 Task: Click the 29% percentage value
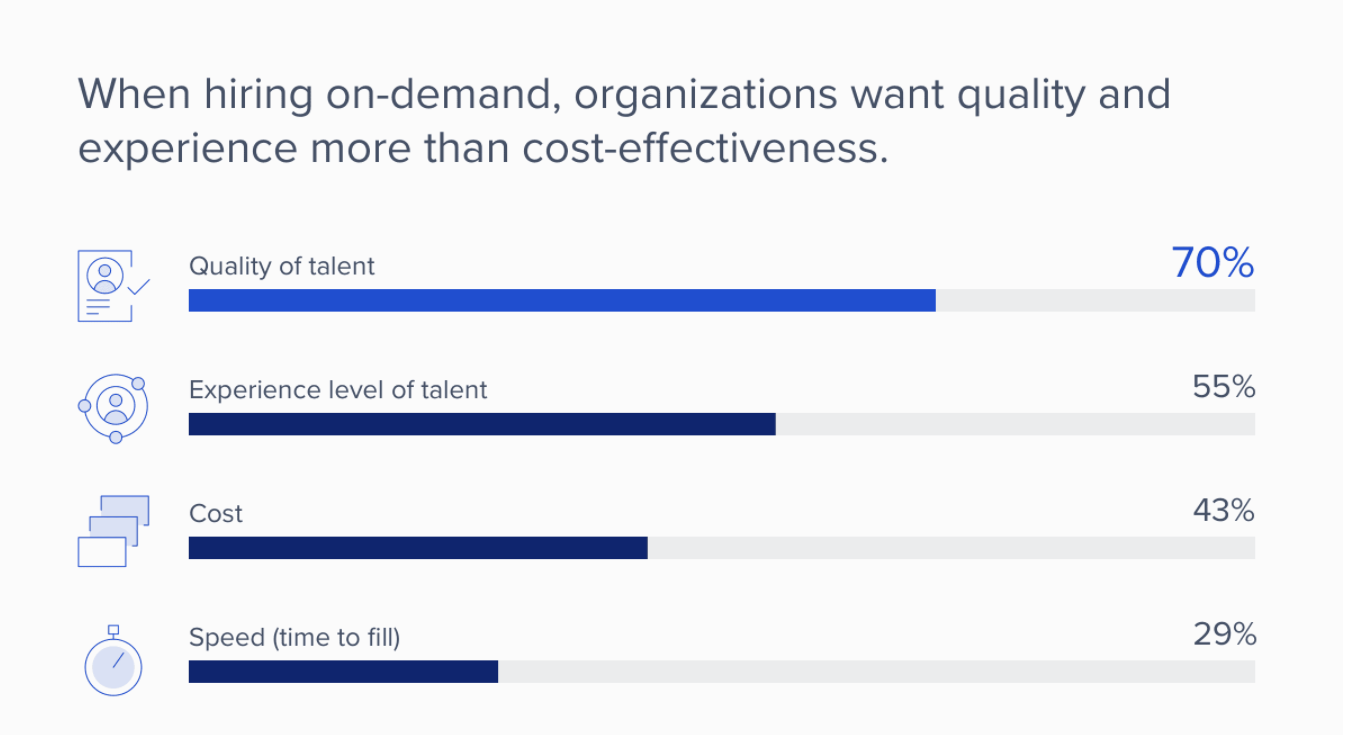1224,635
